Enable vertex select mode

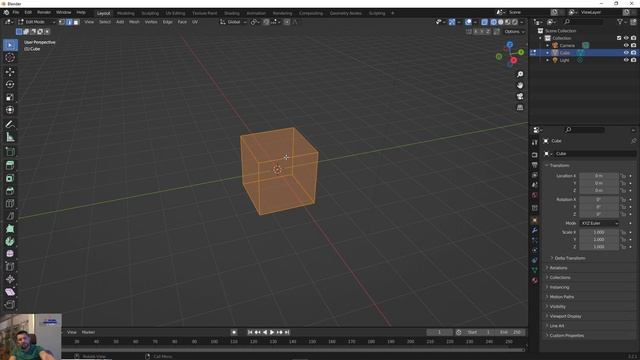point(62,22)
